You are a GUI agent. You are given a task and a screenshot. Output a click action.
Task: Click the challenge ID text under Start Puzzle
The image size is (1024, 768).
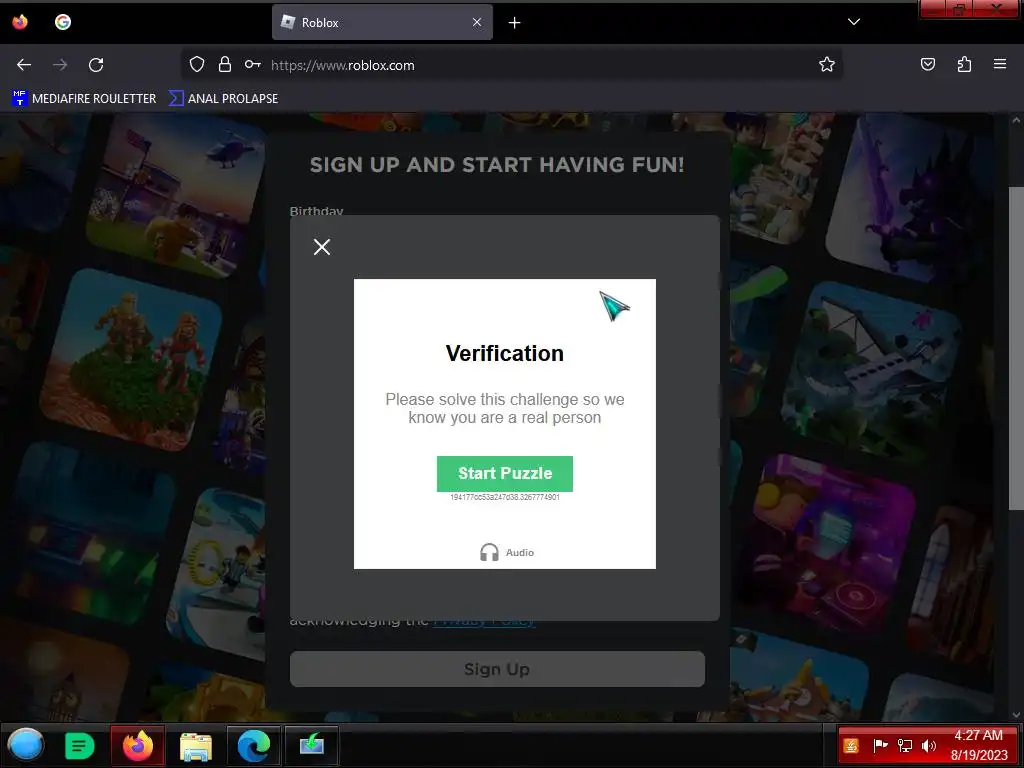pyautogui.click(x=505, y=498)
